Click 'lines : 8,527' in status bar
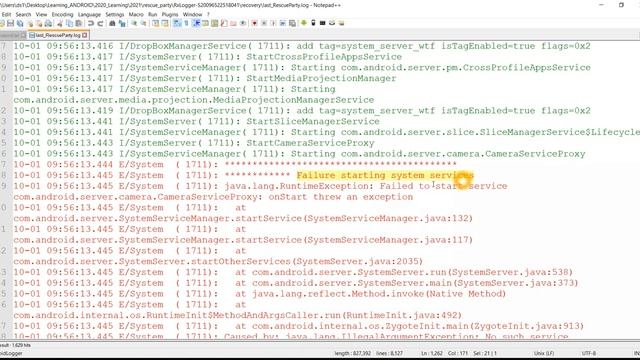The width and height of the screenshot is (640, 360). click(x=389, y=353)
